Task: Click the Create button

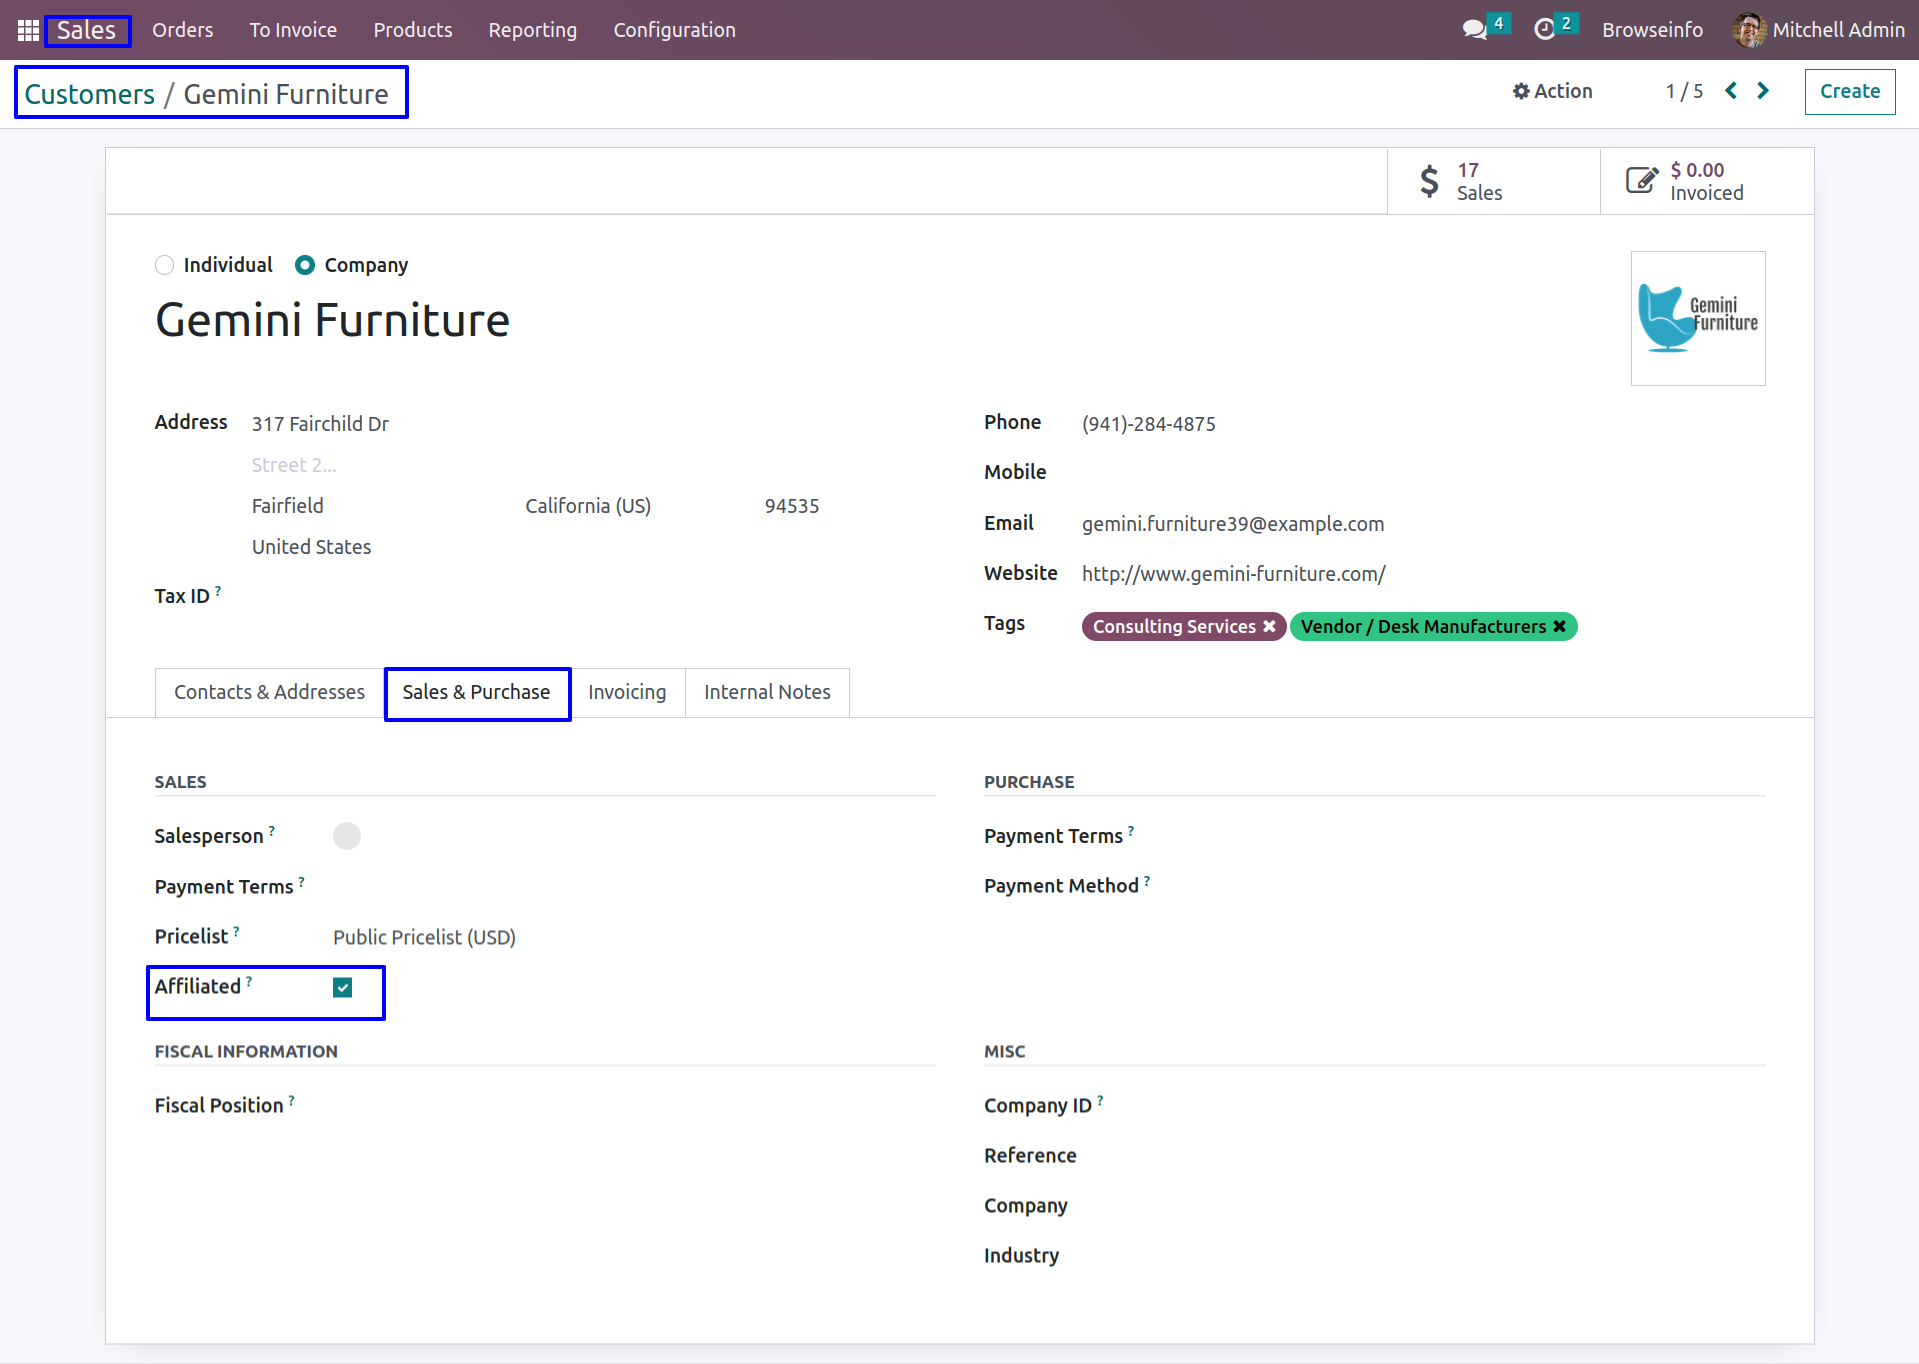Action: coord(1850,91)
